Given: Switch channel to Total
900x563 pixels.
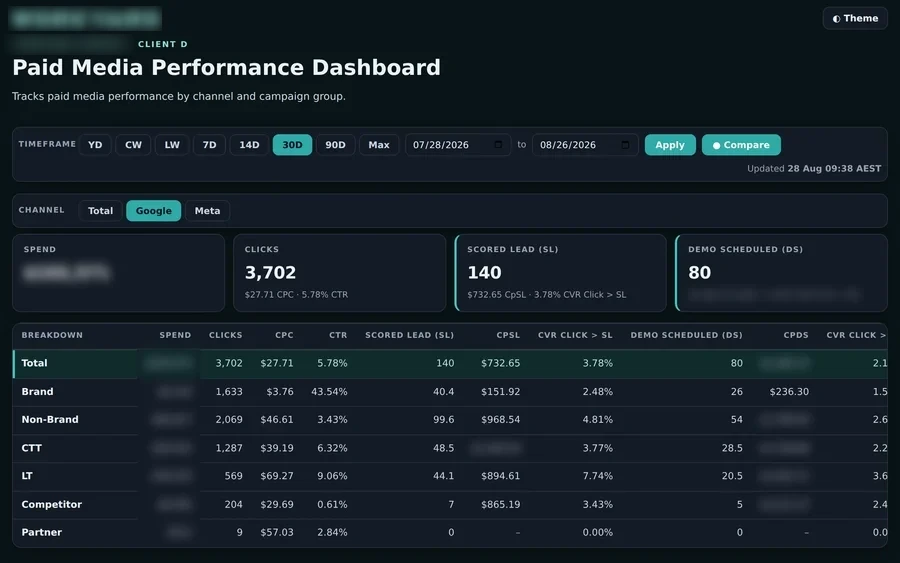Looking at the screenshot, I should [x=100, y=211].
